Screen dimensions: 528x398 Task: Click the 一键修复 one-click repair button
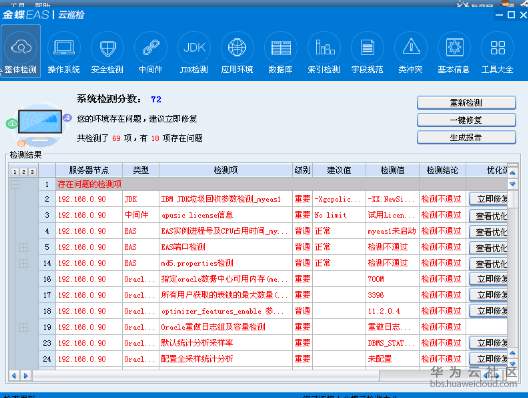466,120
